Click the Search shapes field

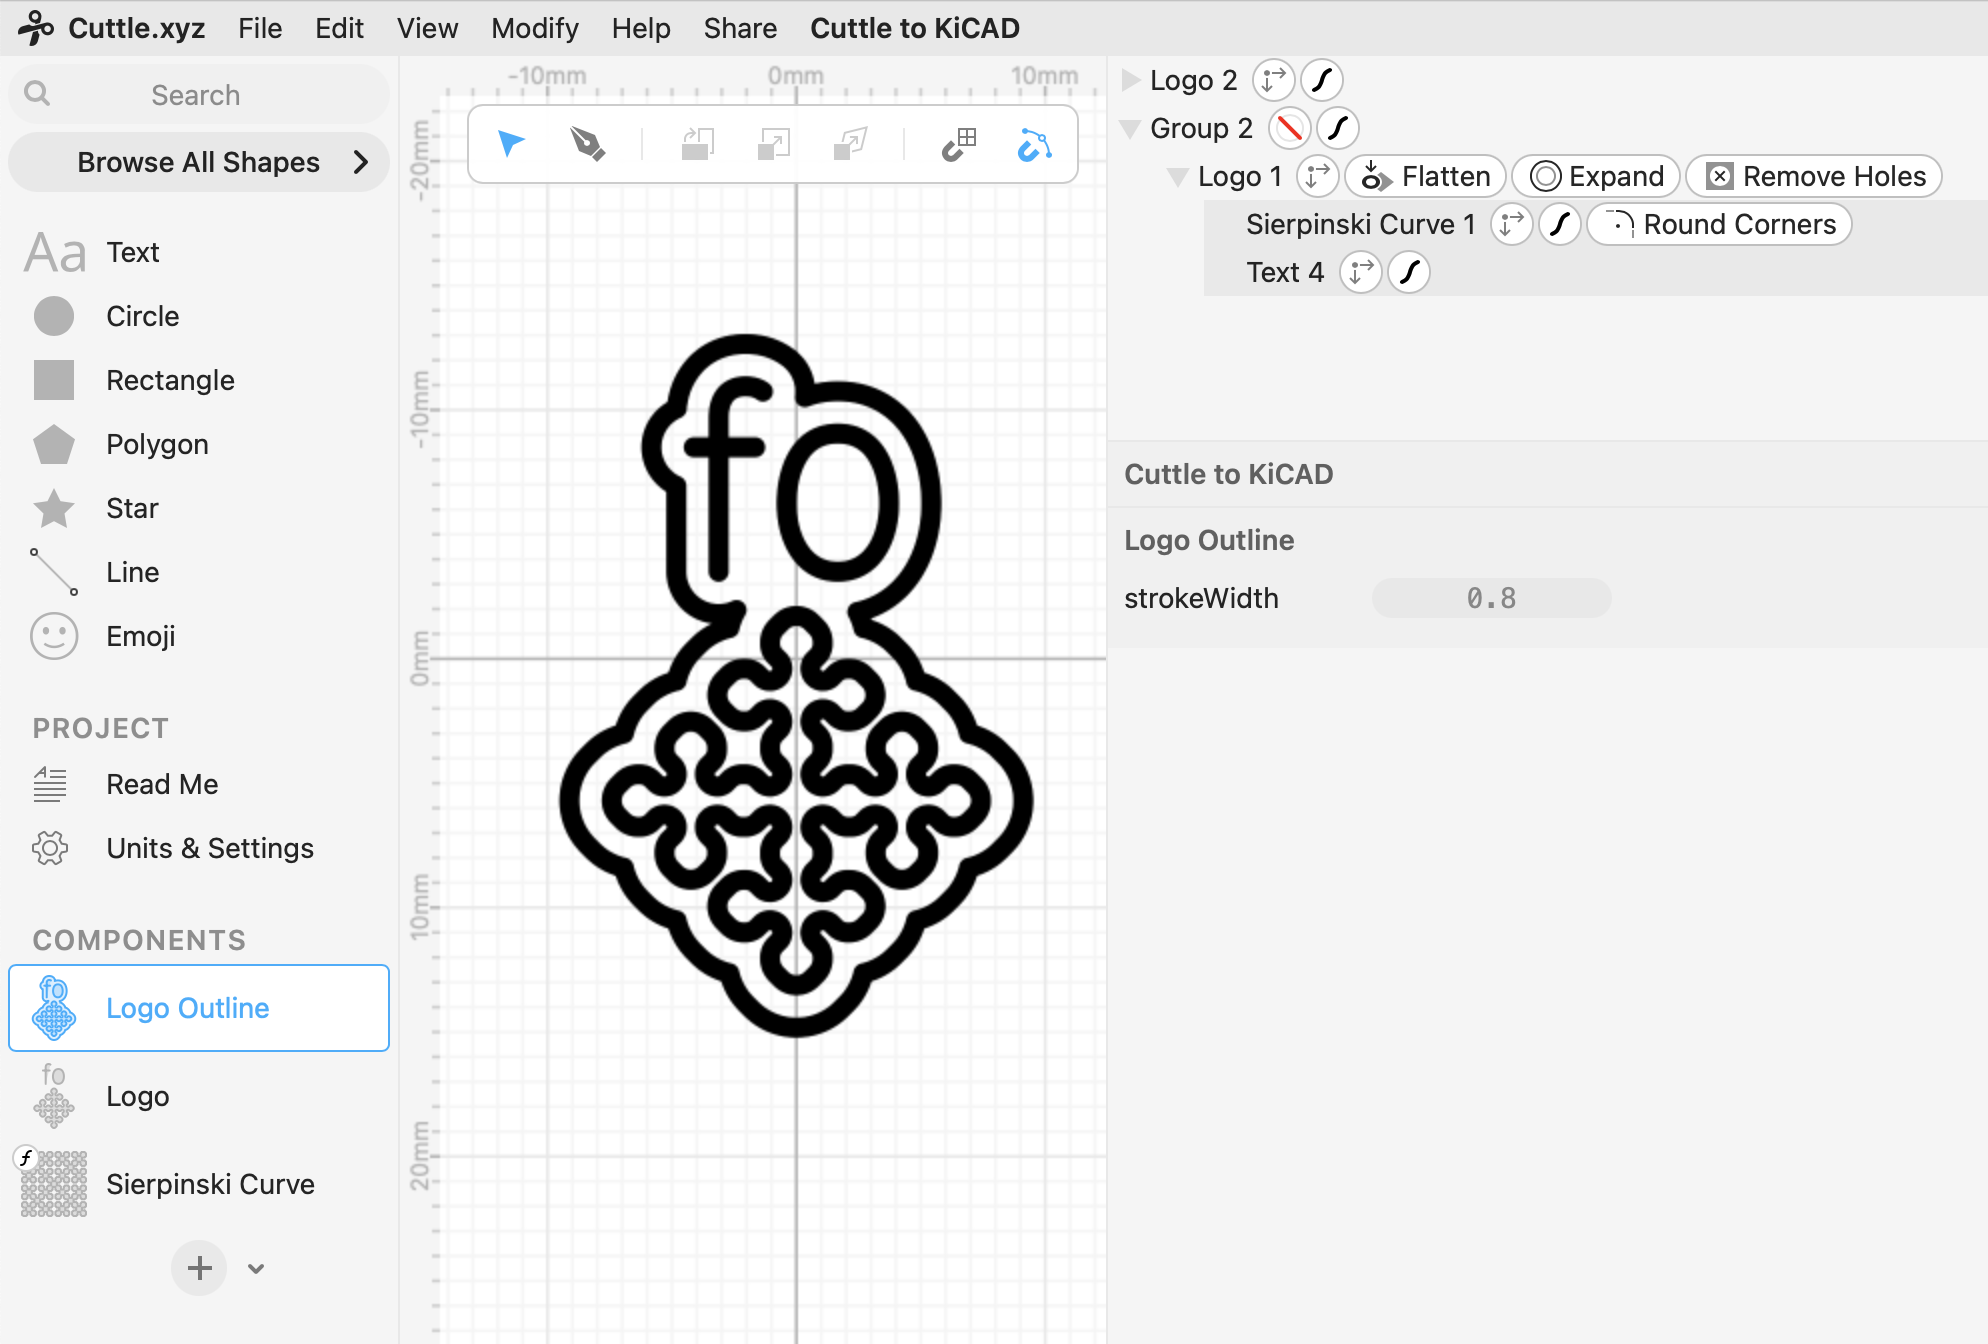pyautogui.click(x=196, y=95)
